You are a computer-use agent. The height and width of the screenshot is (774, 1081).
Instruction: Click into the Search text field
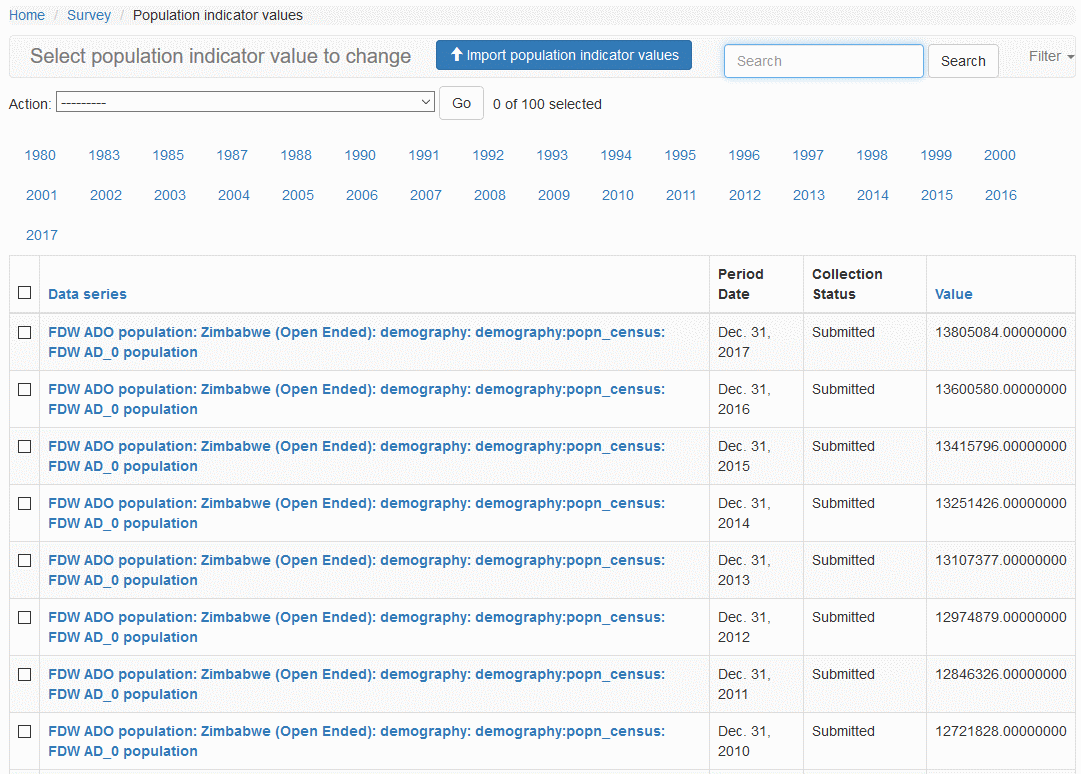click(x=823, y=61)
